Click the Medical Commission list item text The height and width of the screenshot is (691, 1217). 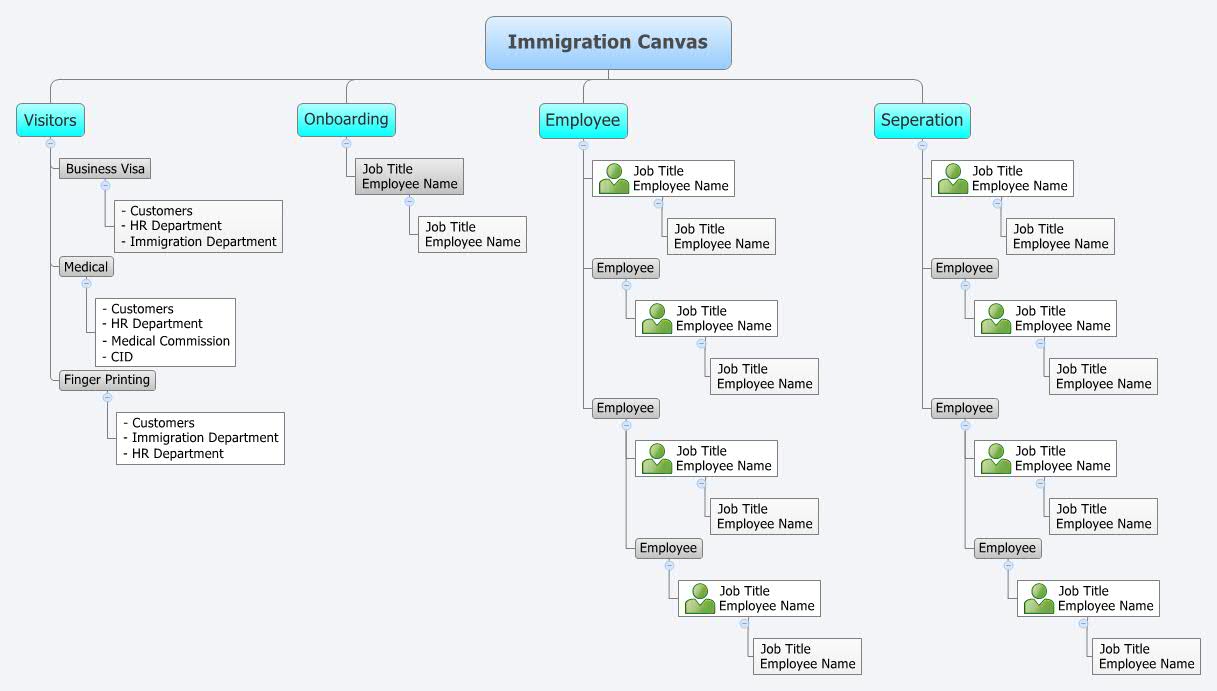(x=166, y=340)
